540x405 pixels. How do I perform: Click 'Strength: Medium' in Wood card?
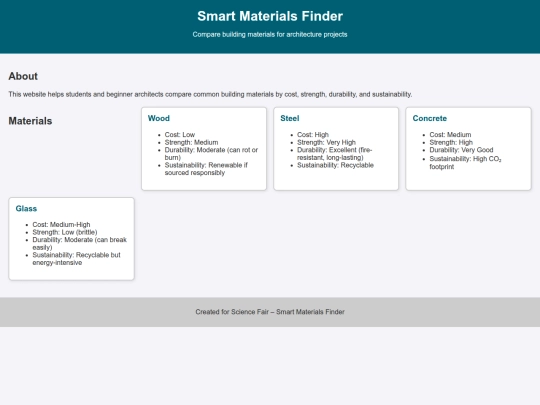[x=191, y=142]
